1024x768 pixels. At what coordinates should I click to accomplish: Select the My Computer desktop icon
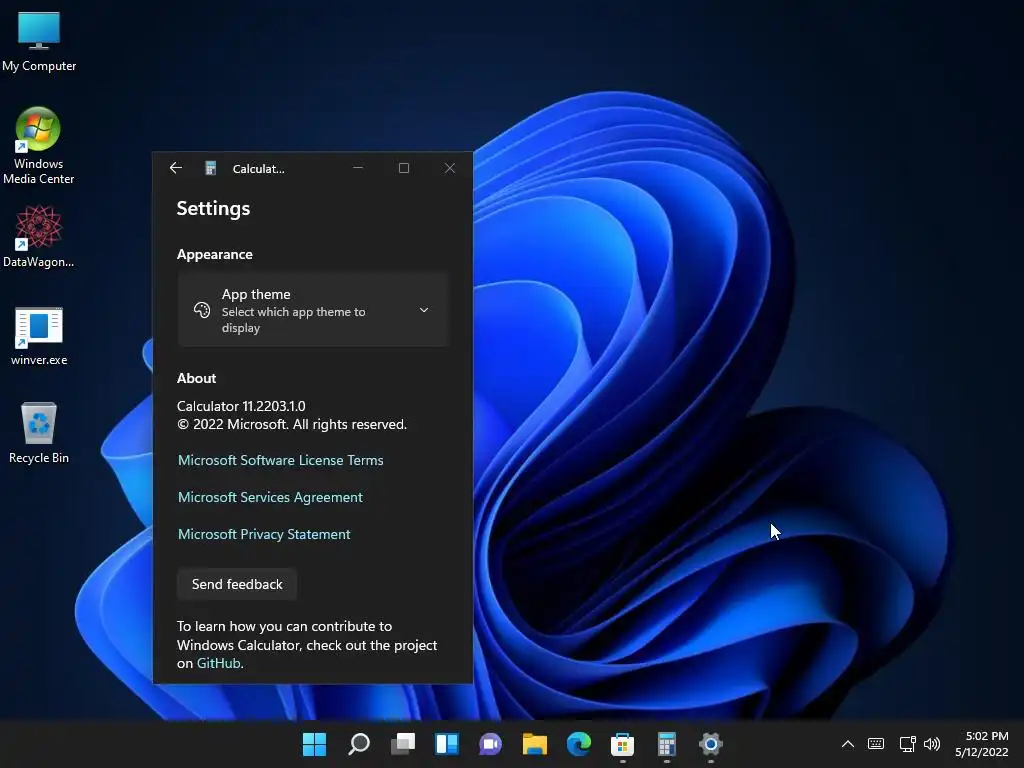39,41
